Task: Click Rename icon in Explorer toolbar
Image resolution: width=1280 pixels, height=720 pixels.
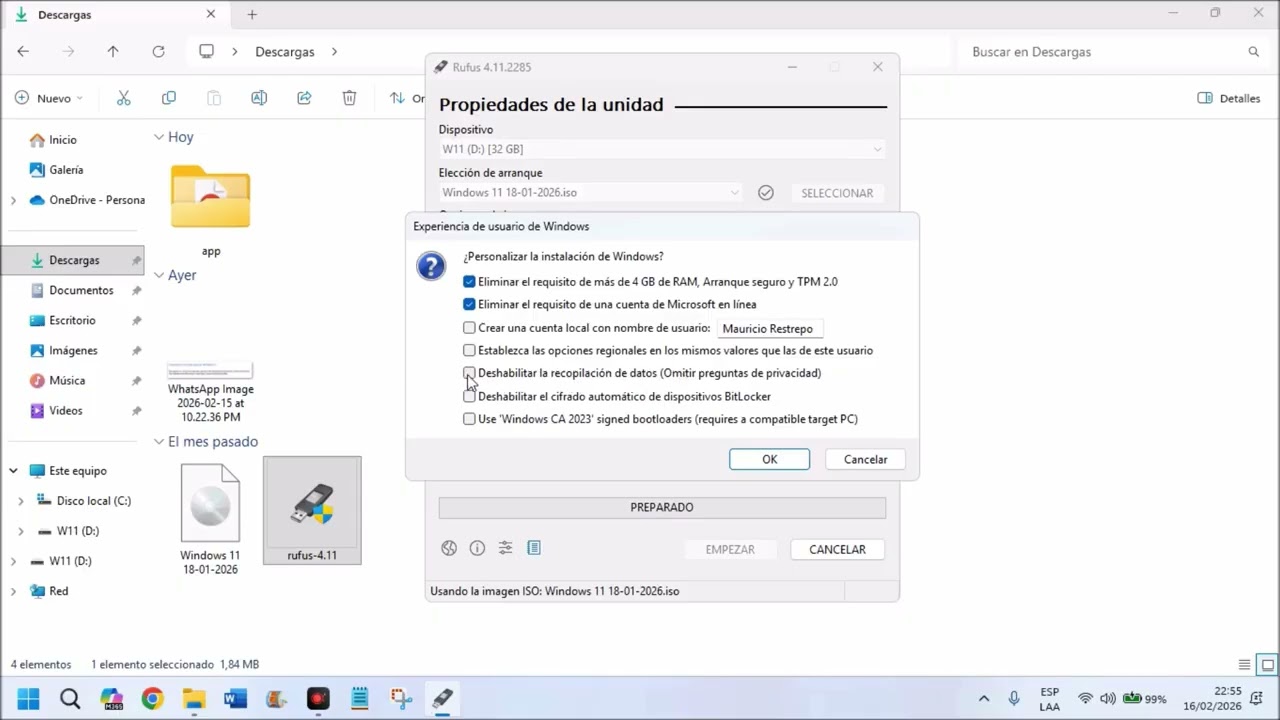Action: pos(259,98)
